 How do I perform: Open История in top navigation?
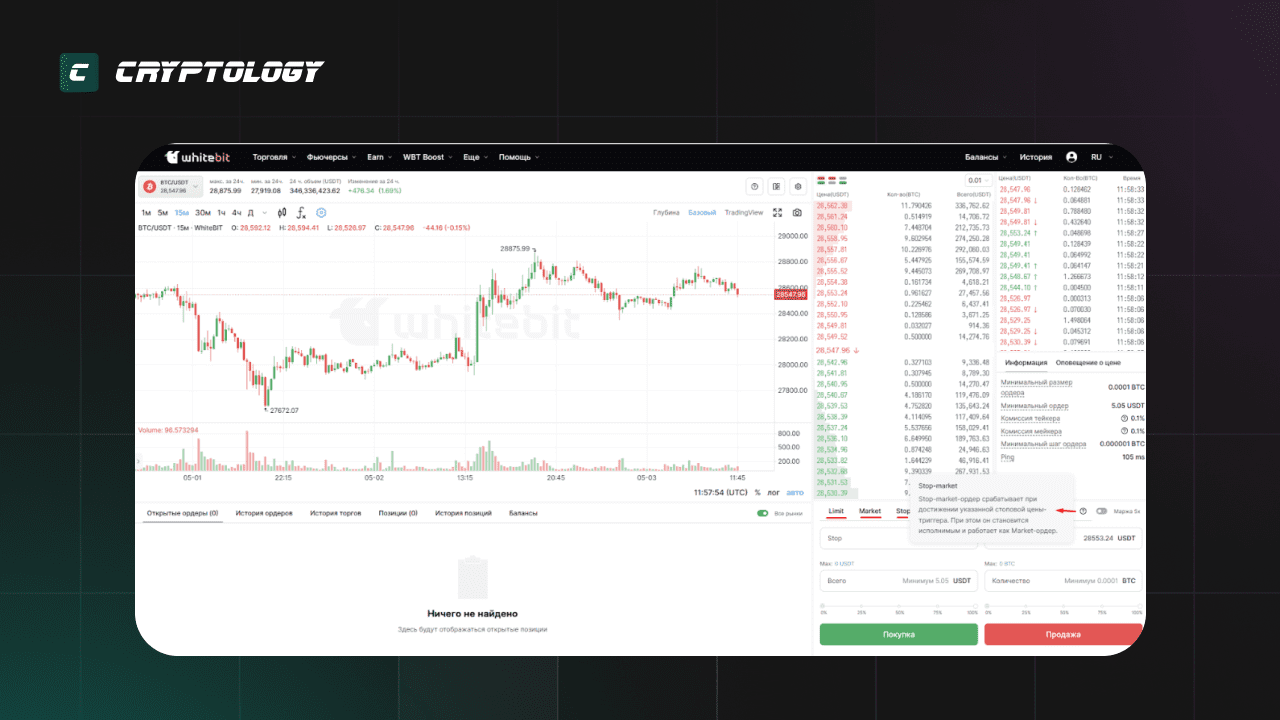[x=1036, y=157]
